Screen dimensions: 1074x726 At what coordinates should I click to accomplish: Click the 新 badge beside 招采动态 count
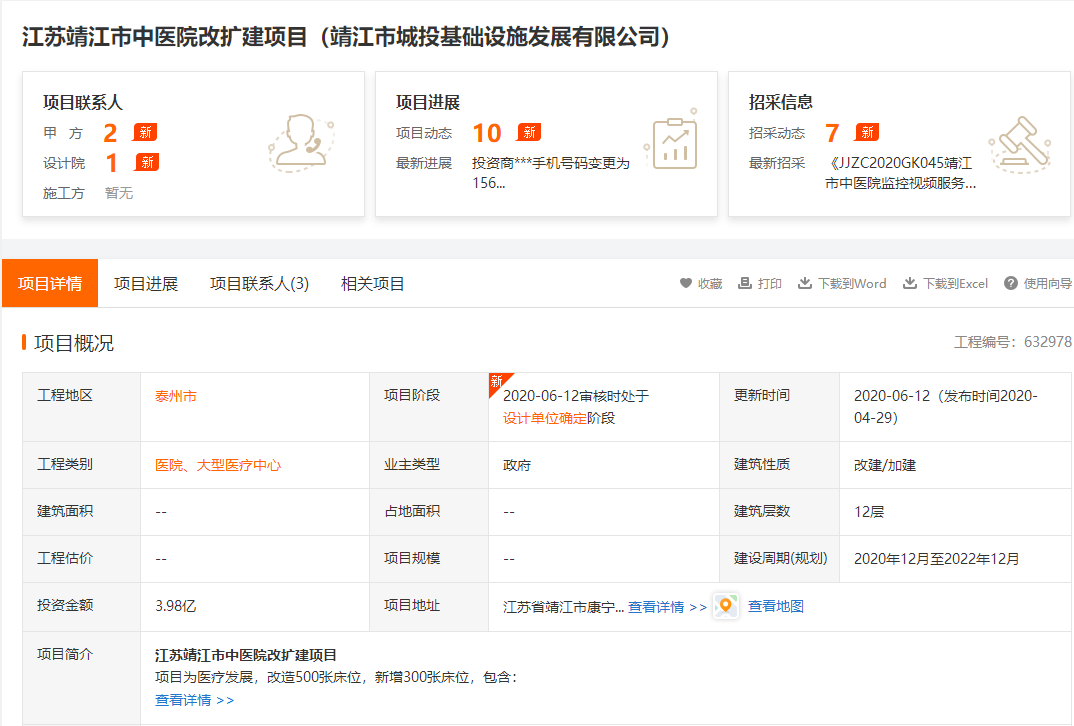click(867, 132)
